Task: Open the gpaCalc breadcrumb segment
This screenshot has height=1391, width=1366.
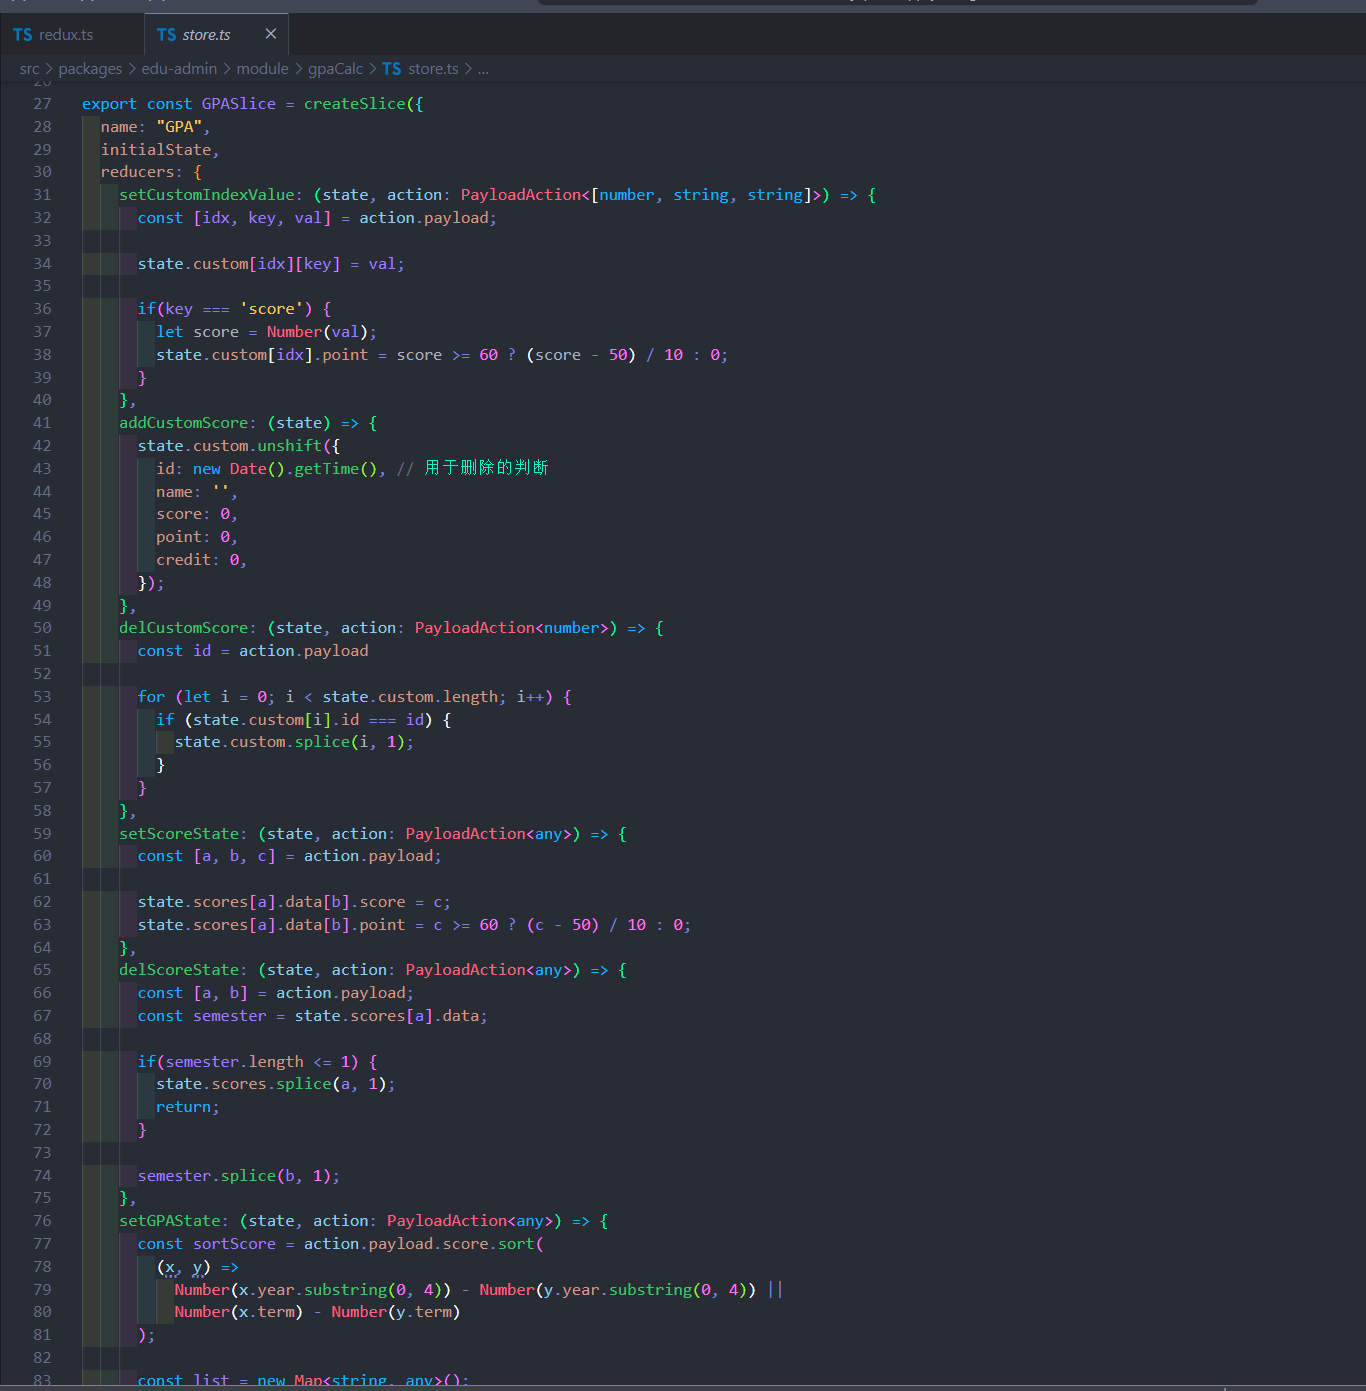Action: coord(335,69)
